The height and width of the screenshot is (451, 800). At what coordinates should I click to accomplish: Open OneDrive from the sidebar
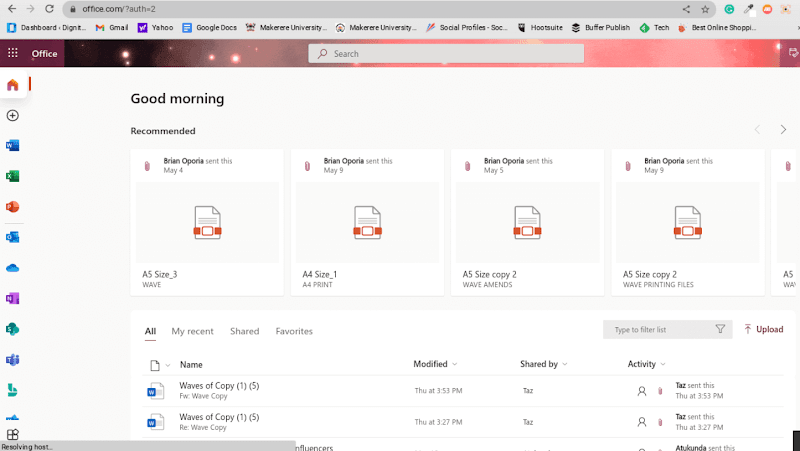13,268
